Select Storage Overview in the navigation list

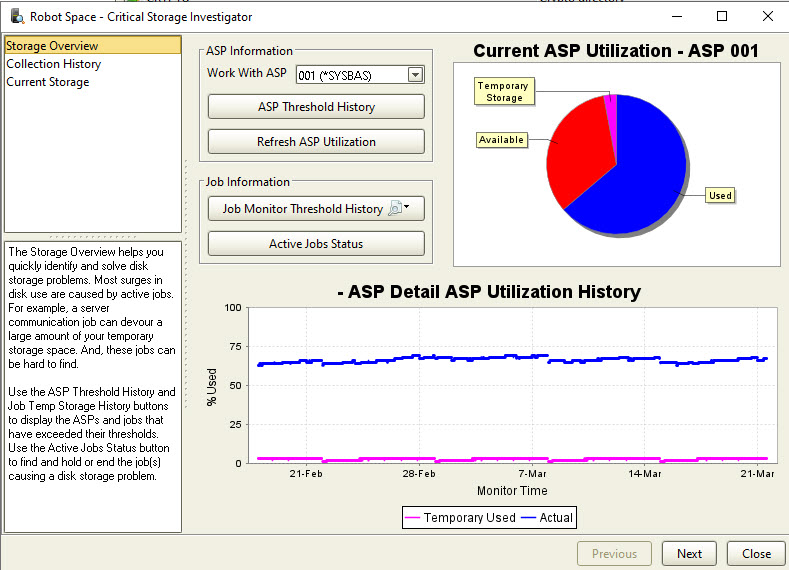[x=93, y=45]
